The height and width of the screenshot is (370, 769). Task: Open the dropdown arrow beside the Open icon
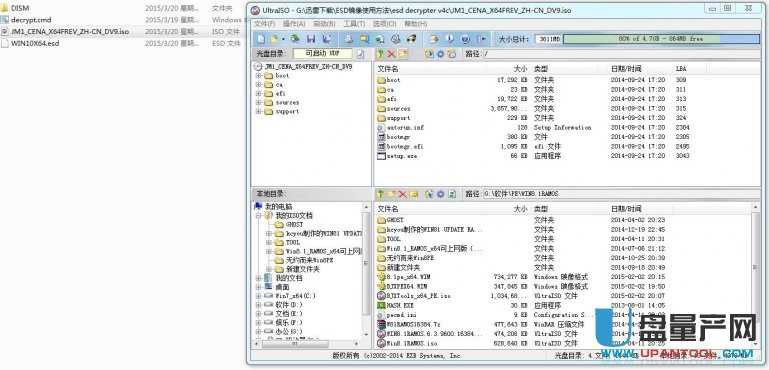coord(282,39)
